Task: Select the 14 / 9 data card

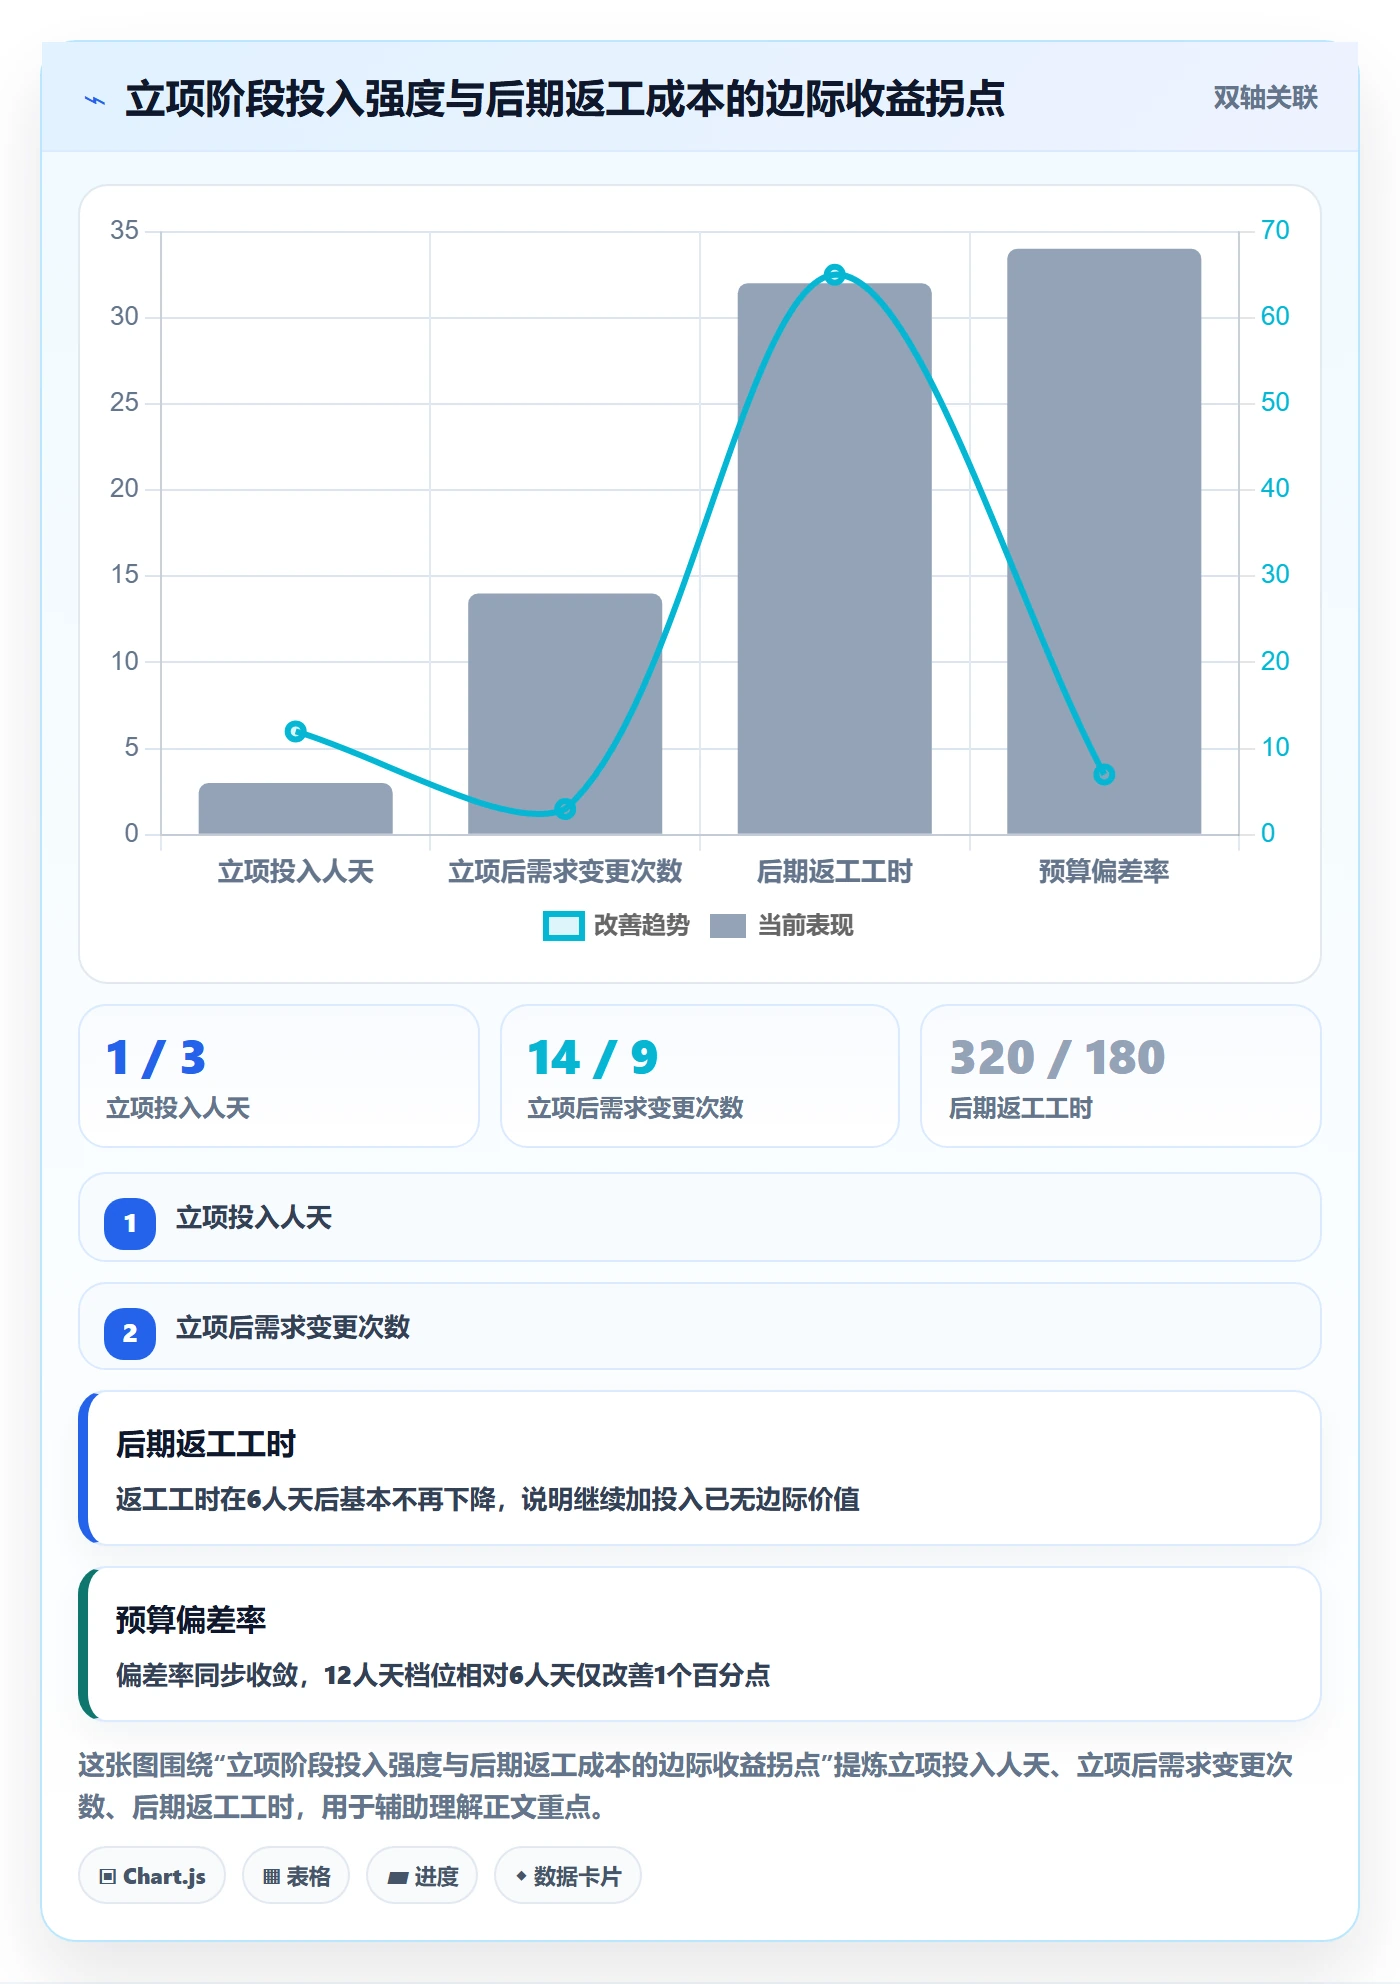Action: tap(699, 1076)
